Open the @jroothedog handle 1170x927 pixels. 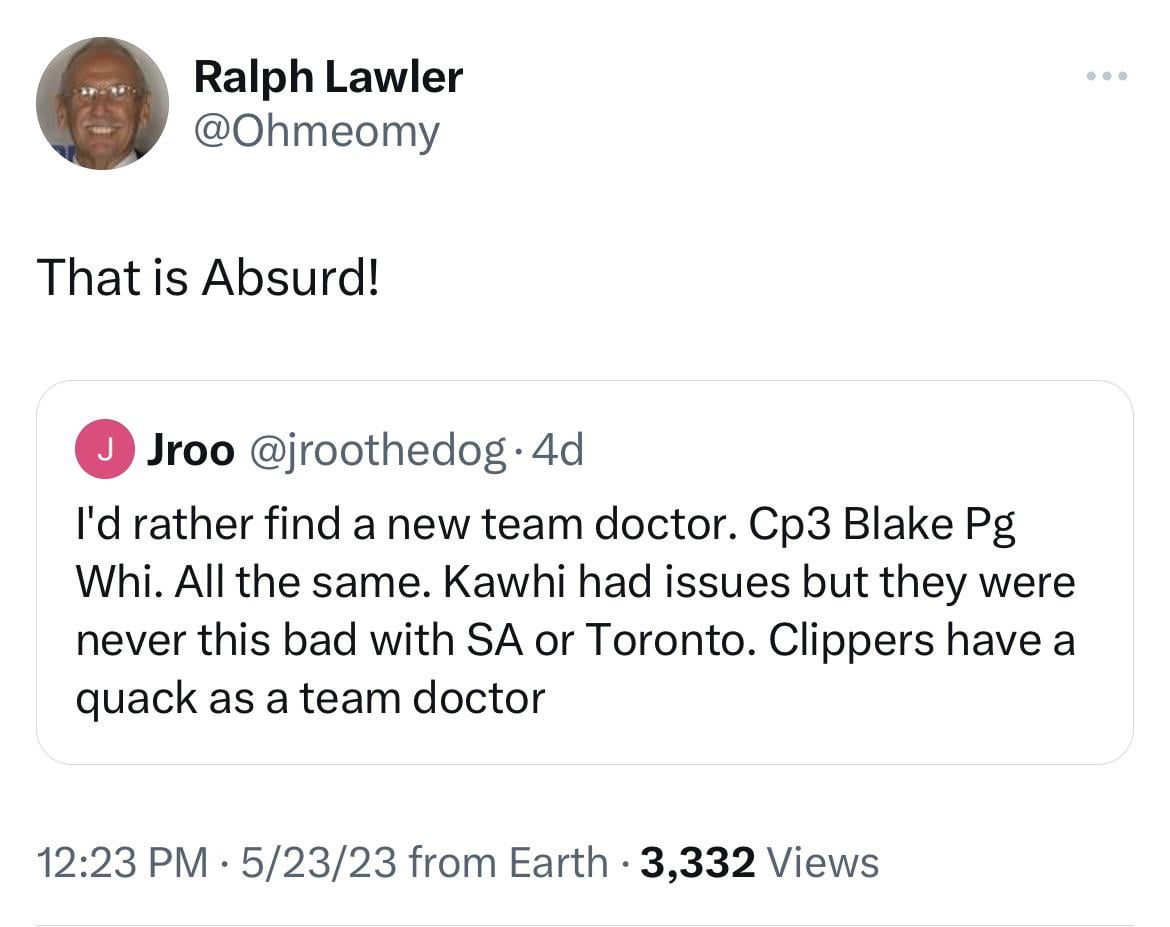point(375,451)
